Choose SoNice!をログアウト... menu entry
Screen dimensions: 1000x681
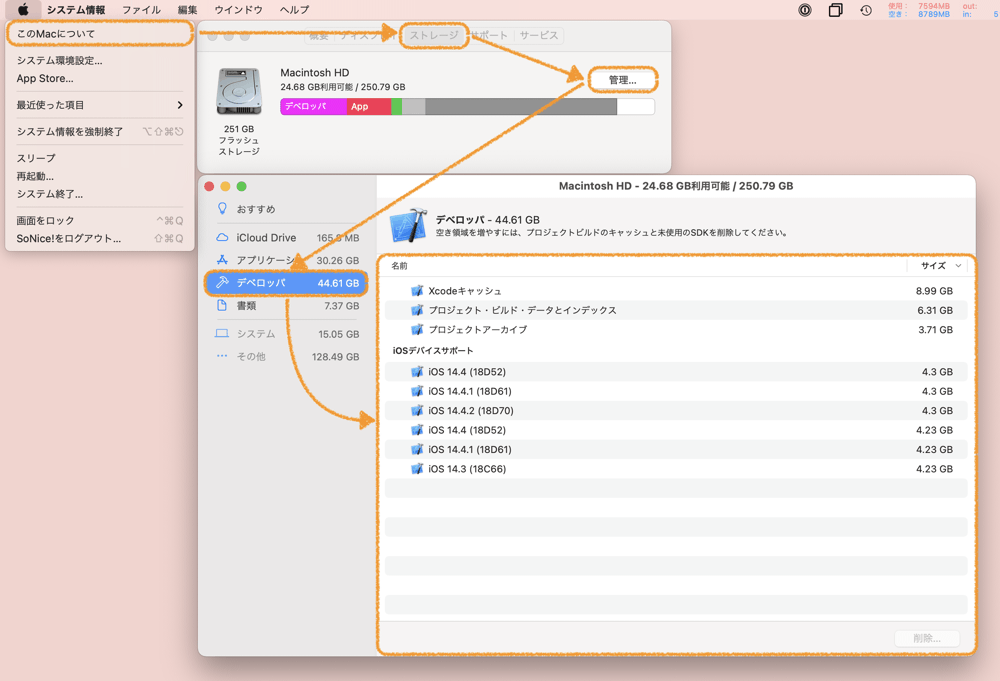coord(99,238)
